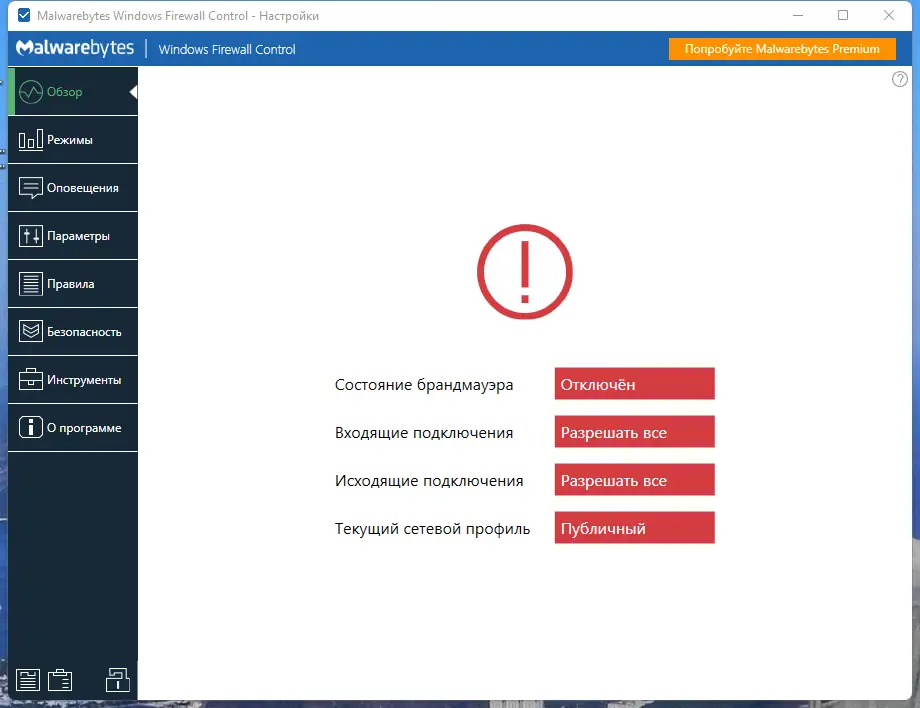Click the open padlock icon in sidebar
The height and width of the screenshot is (708, 920).
[117, 680]
